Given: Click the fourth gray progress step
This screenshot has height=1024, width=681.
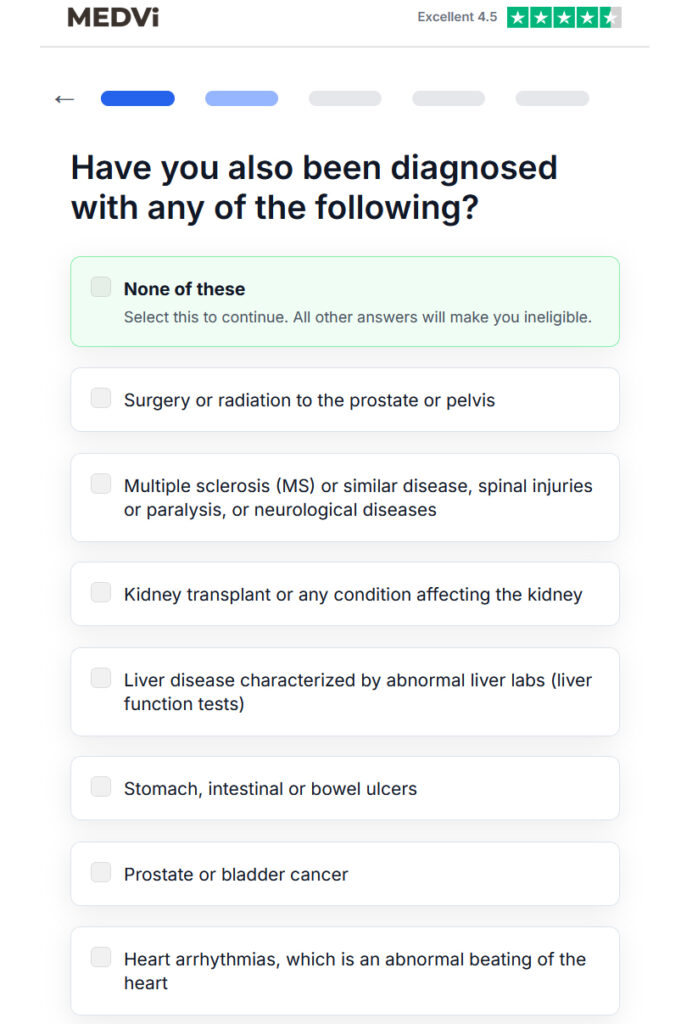Looking at the screenshot, I should tap(449, 99).
